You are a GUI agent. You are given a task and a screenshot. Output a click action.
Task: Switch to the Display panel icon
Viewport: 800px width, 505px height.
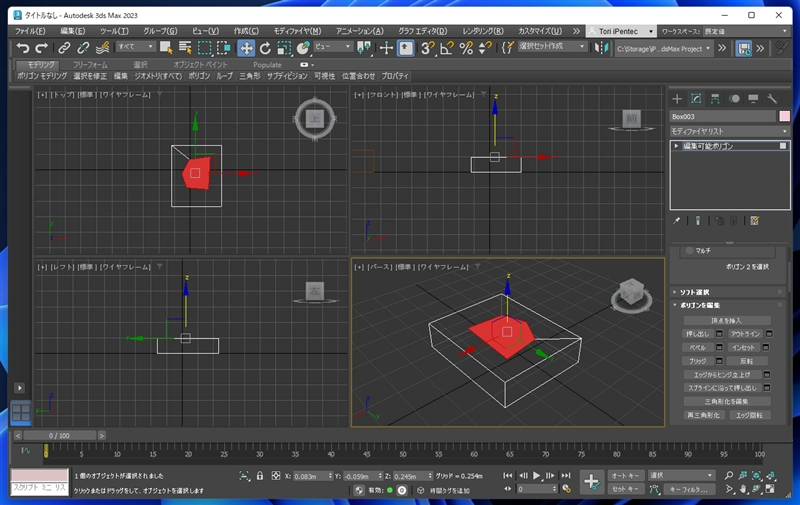pos(753,99)
